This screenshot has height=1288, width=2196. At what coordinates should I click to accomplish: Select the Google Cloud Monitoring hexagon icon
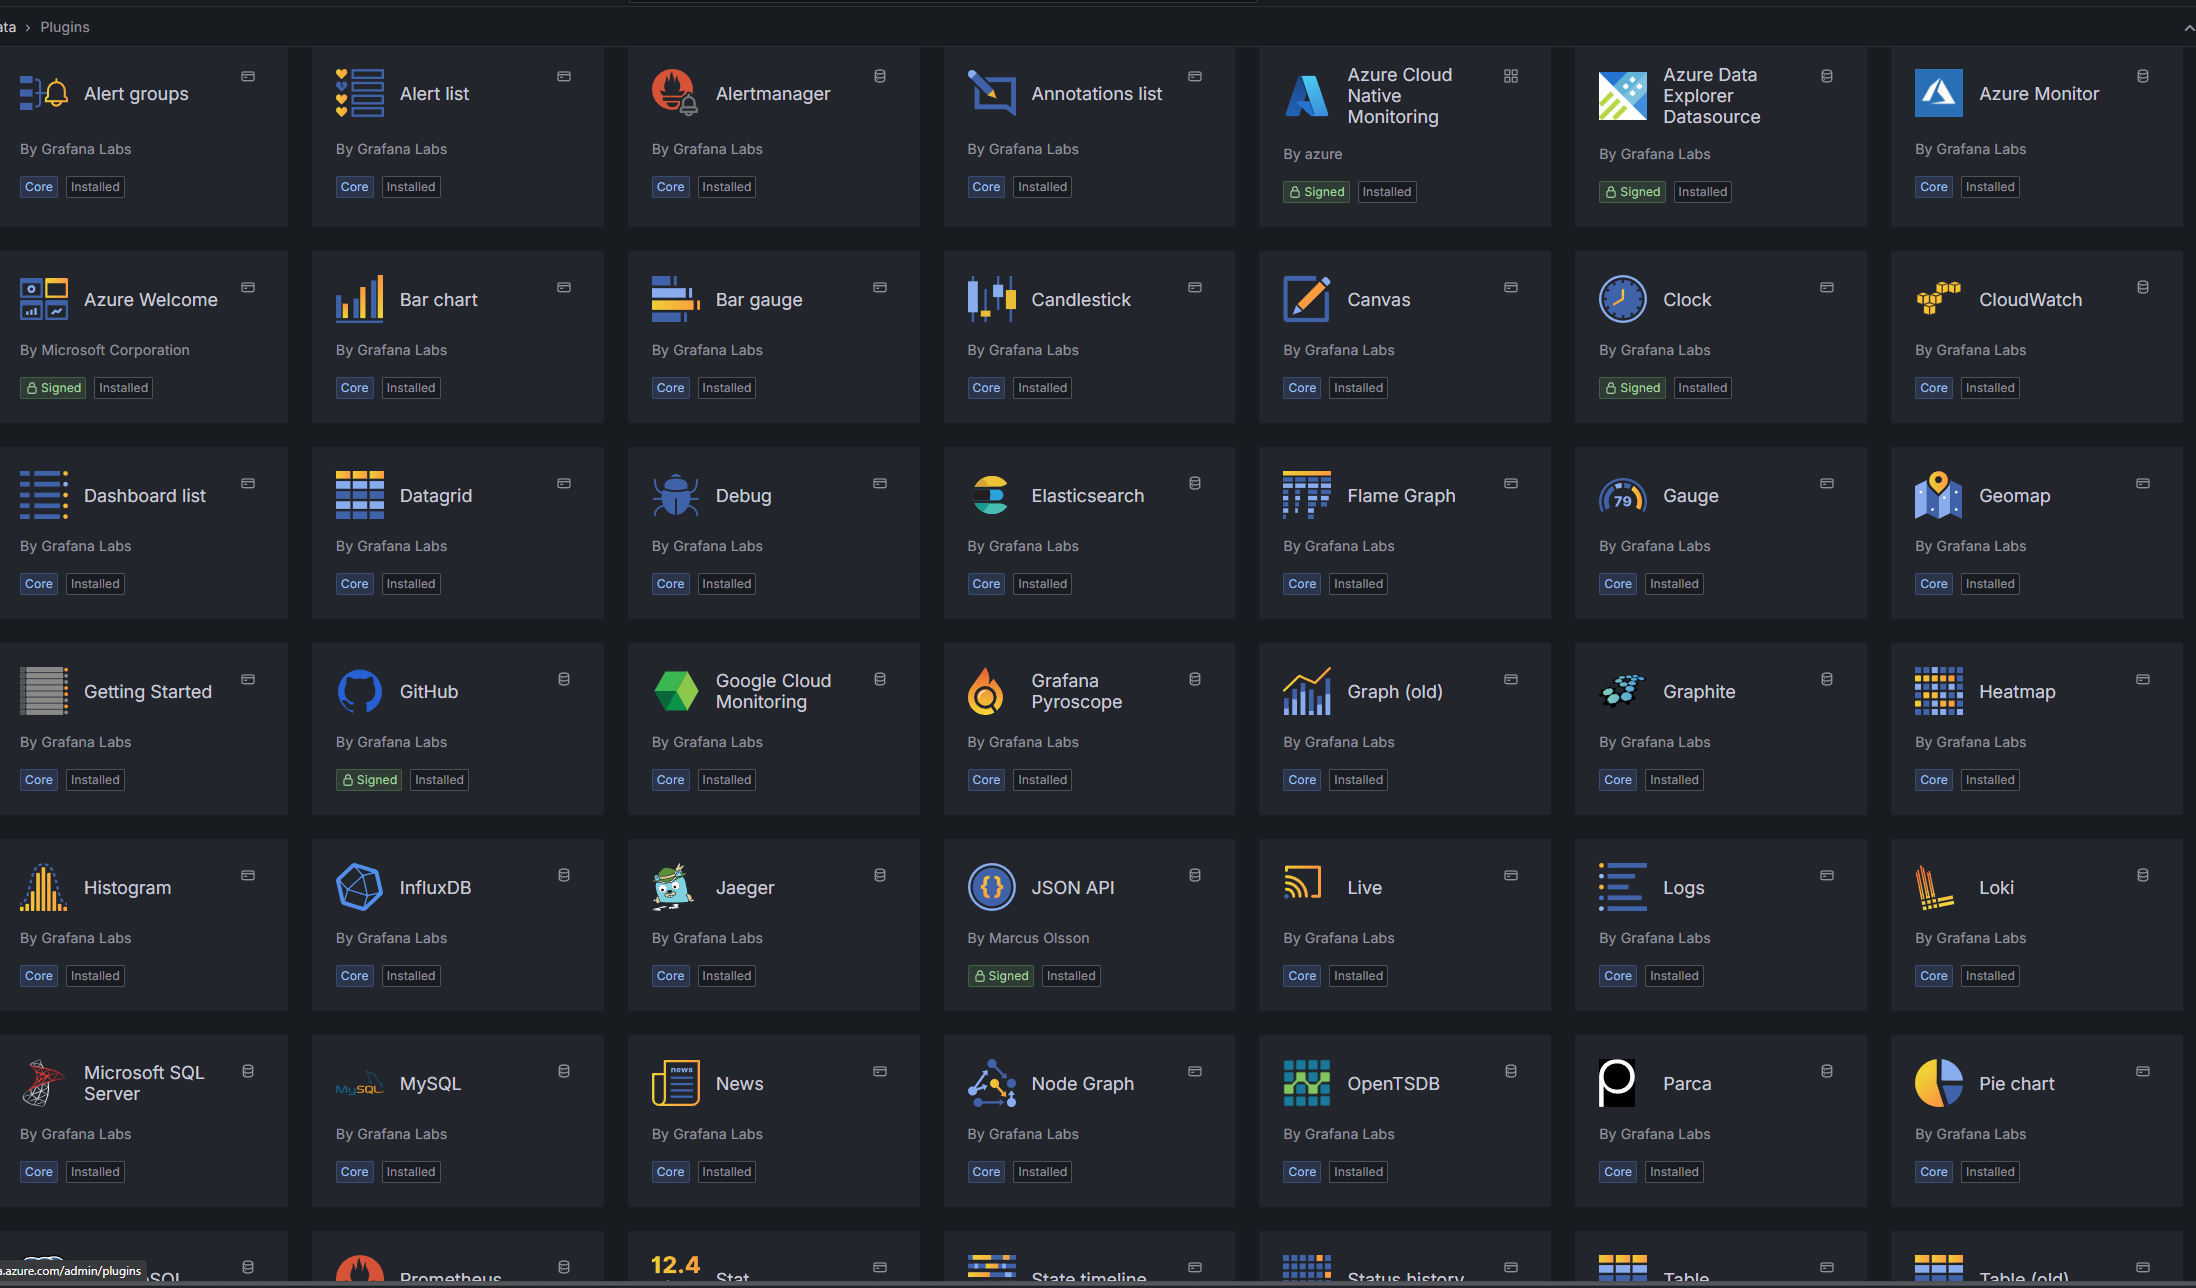pyautogui.click(x=675, y=691)
